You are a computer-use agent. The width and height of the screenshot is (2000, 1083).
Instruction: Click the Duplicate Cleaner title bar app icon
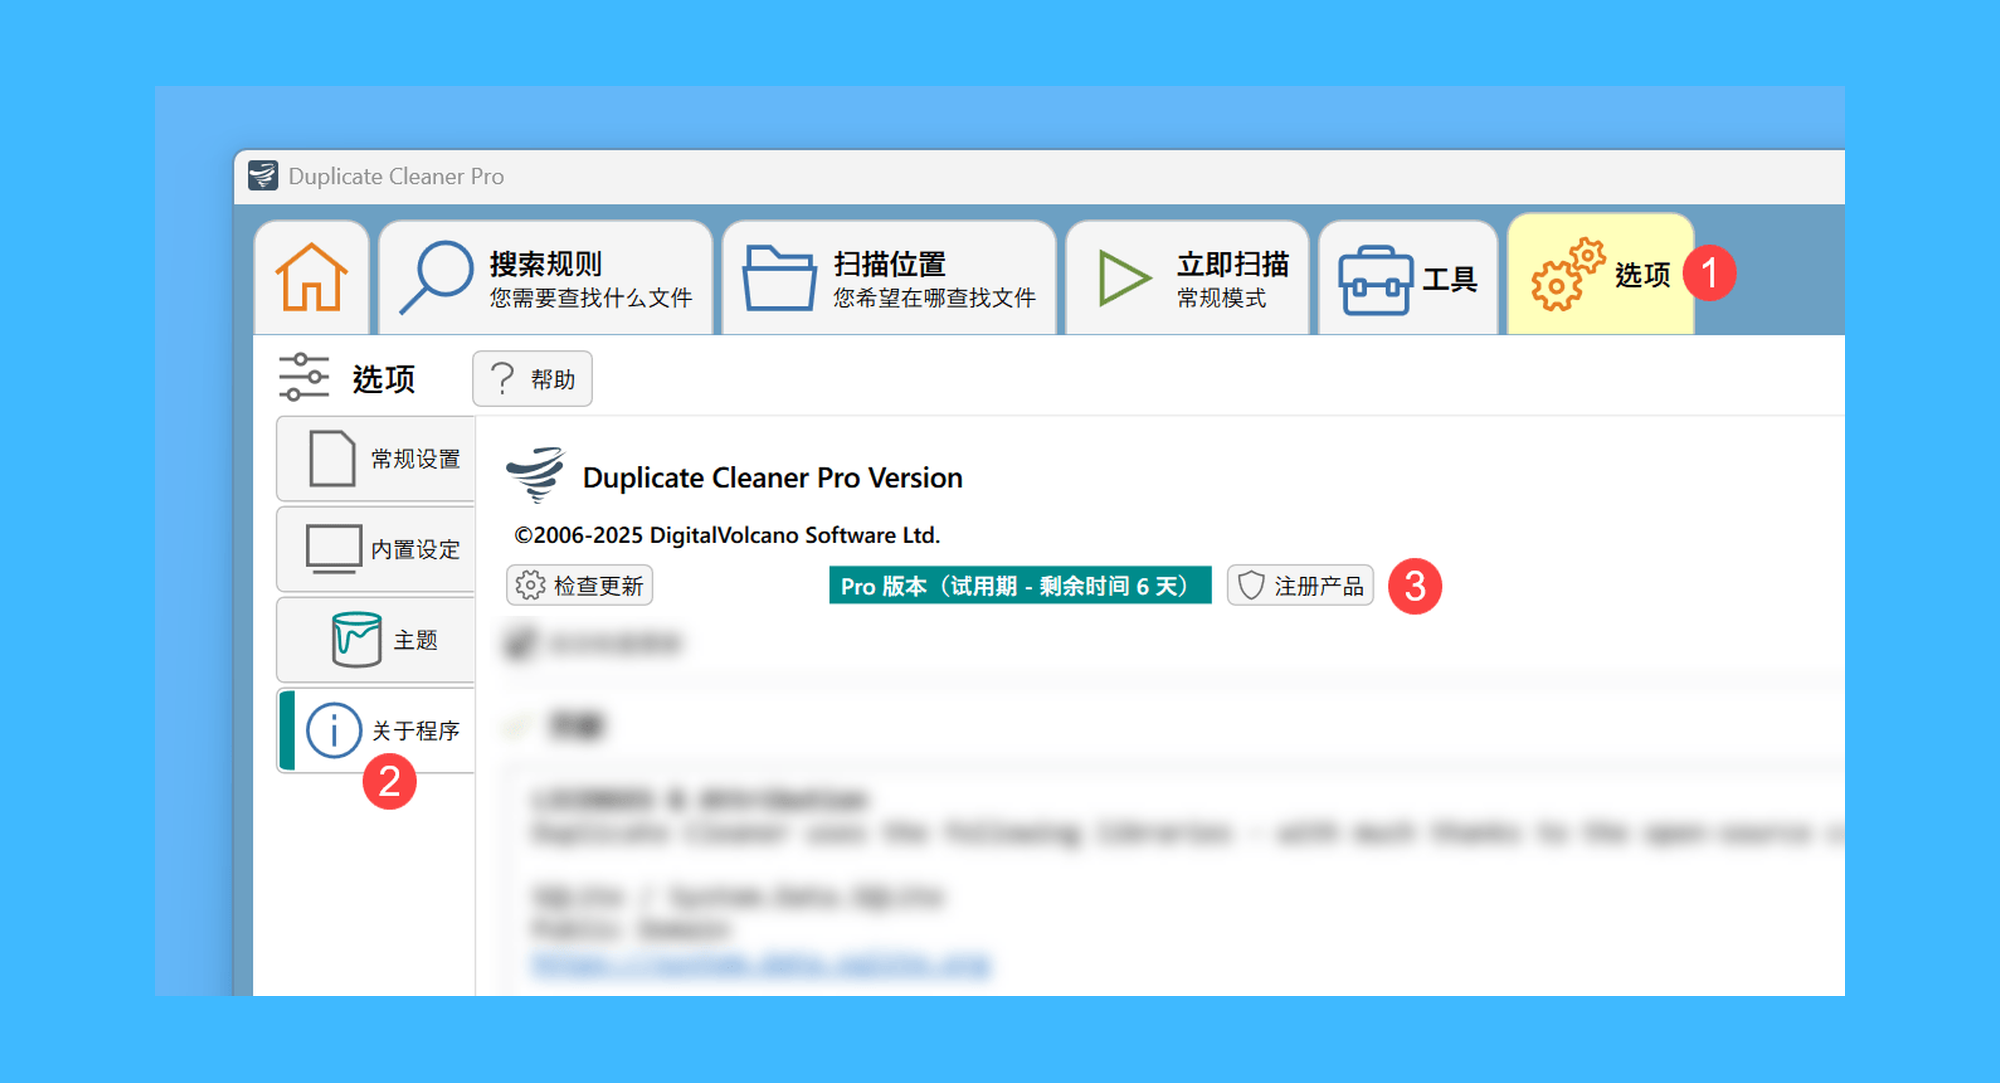pyautogui.click(x=263, y=176)
